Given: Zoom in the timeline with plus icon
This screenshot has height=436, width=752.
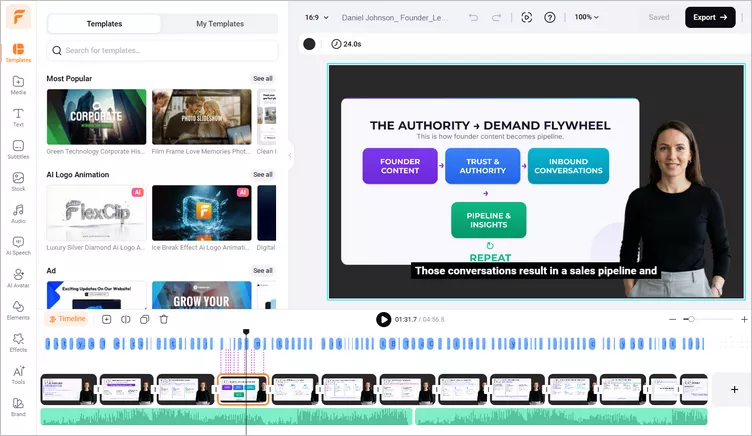Looking at the screenshot, I should pos(744,319).
